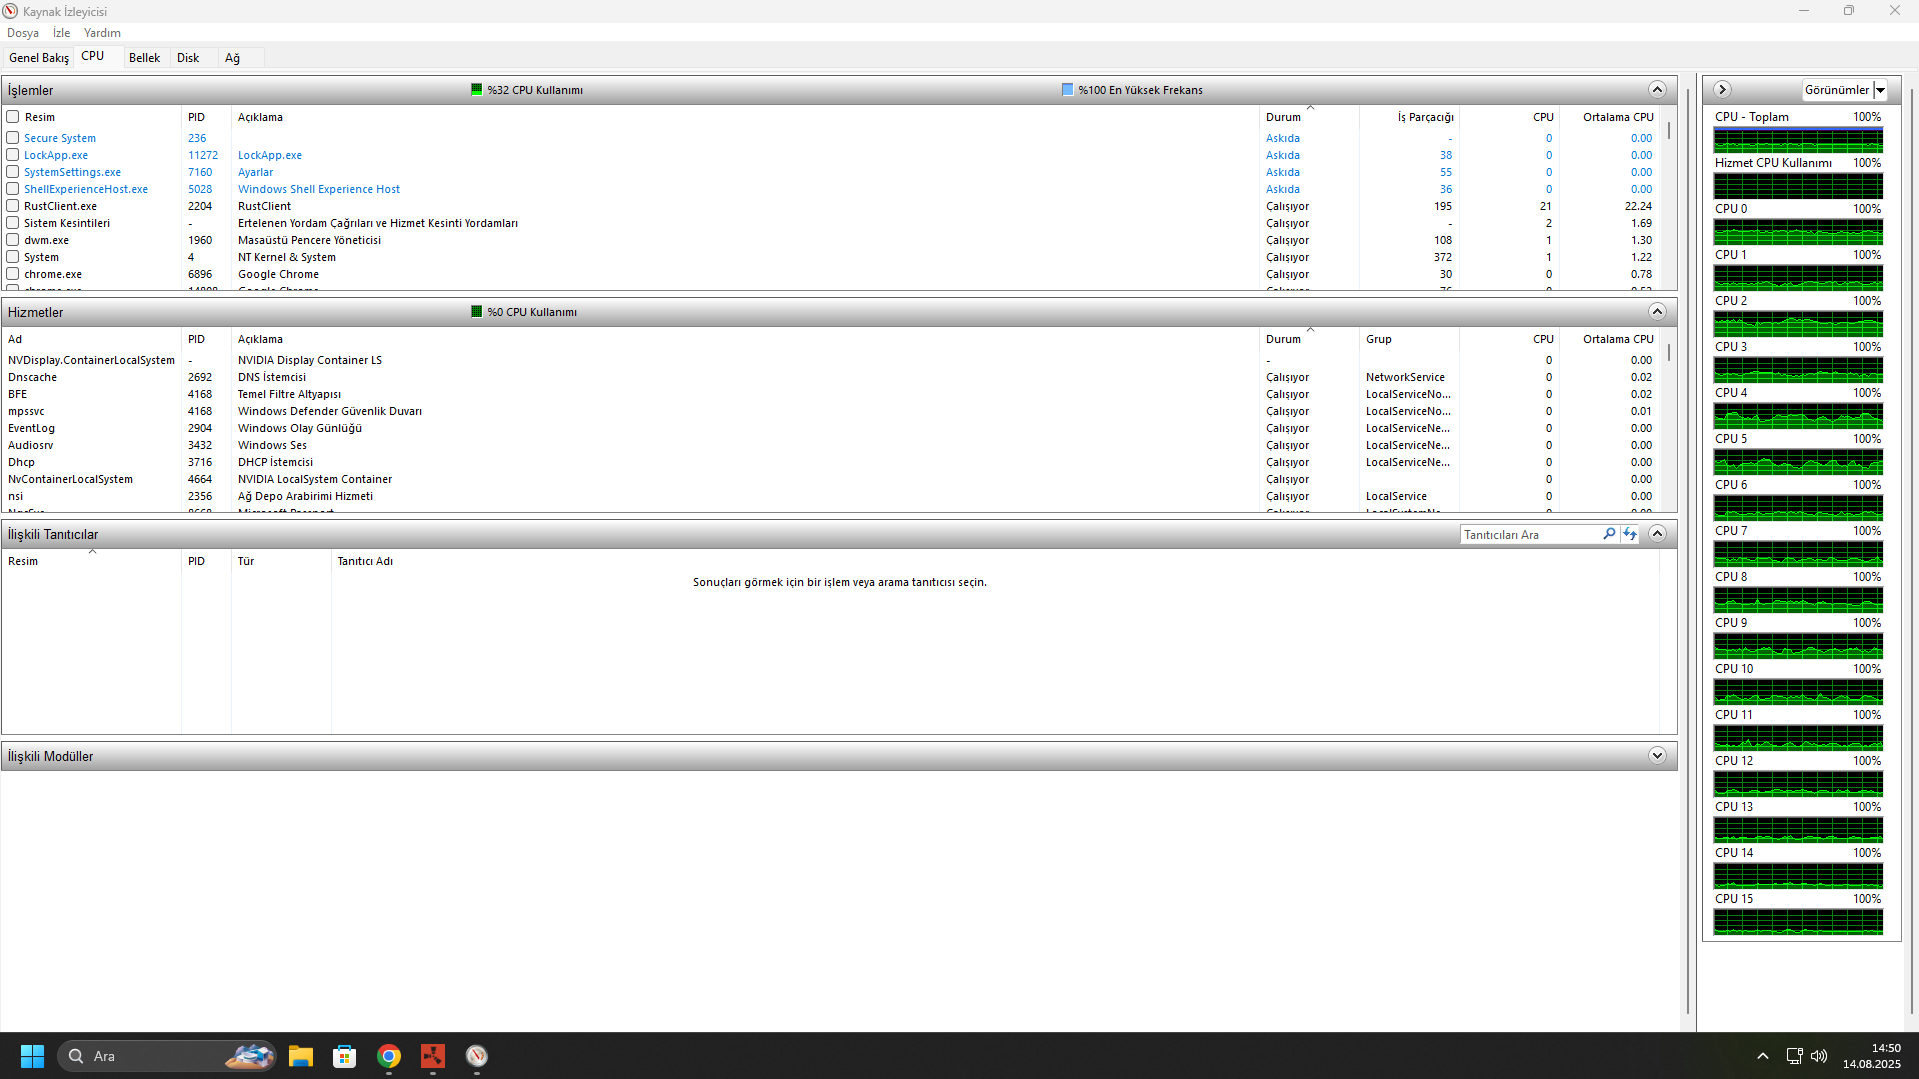Click the Hizmet CPU Kullanımı graph
1919x1079 pixels.
pyautogui.click(x=1798, y=186)
